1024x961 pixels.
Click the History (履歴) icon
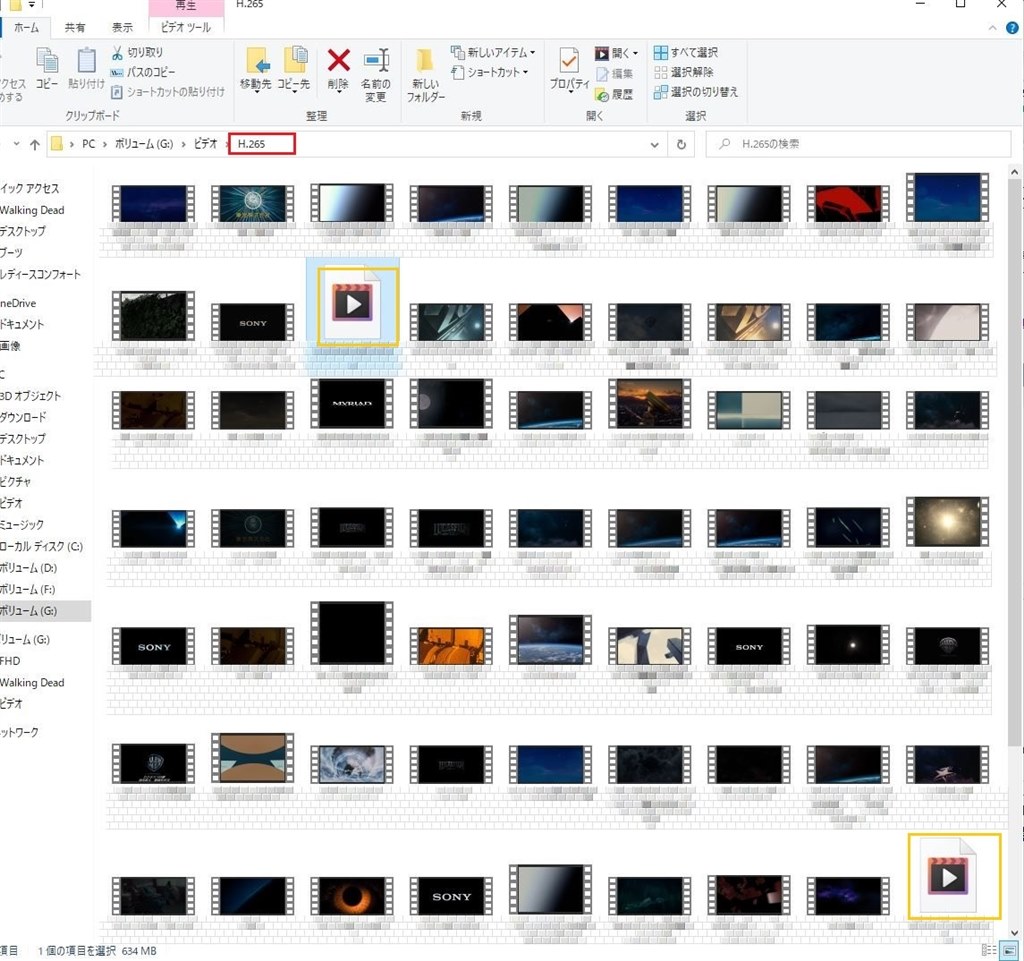pos(602,95)
